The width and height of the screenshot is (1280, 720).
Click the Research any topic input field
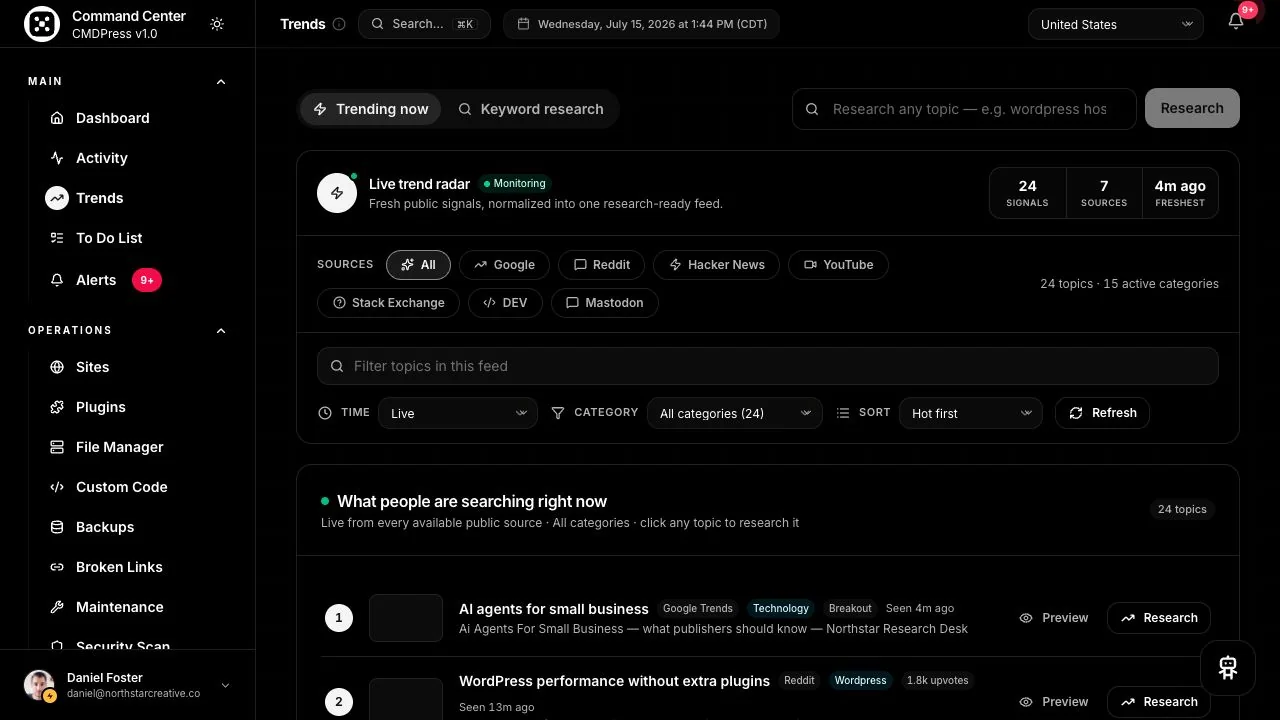(964, 109)
